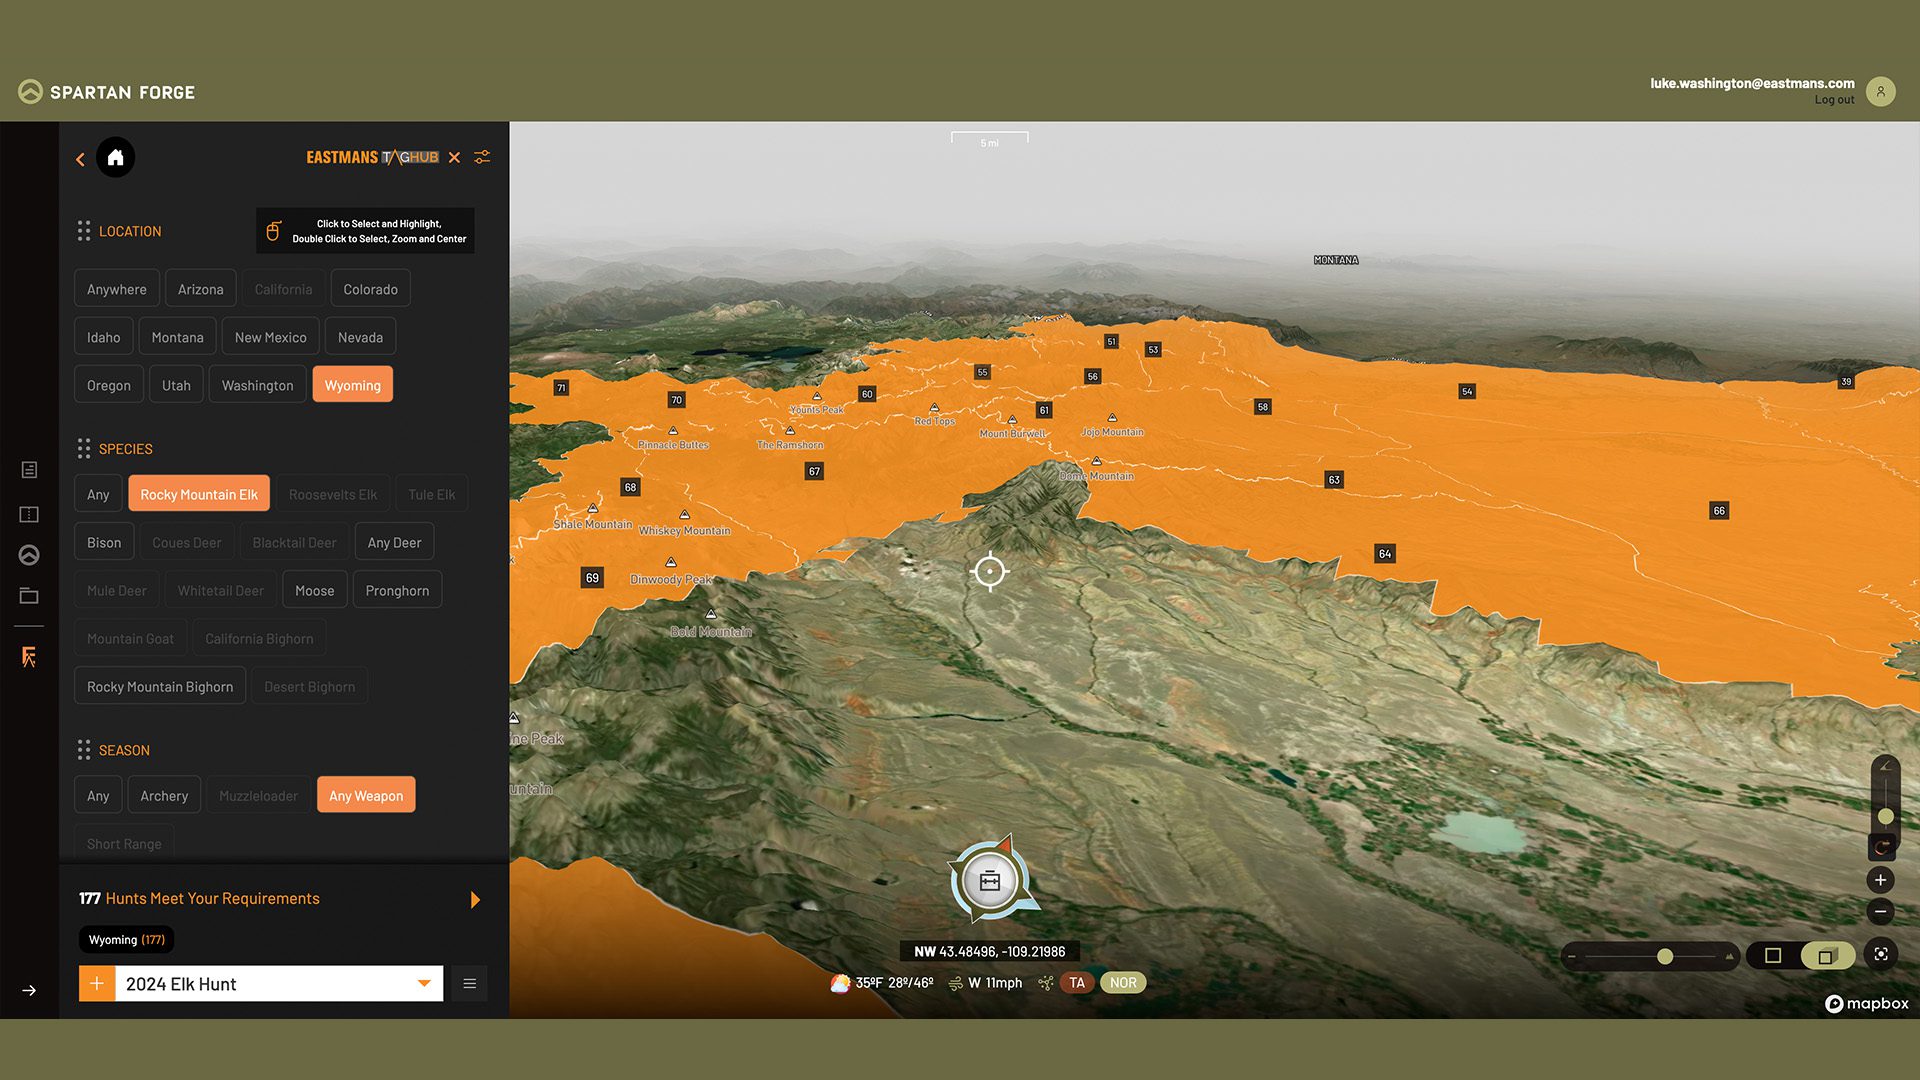Toggle the TA weather badge
The width and height of the screenshot is (1920, 1080).
pos(1077,983)
